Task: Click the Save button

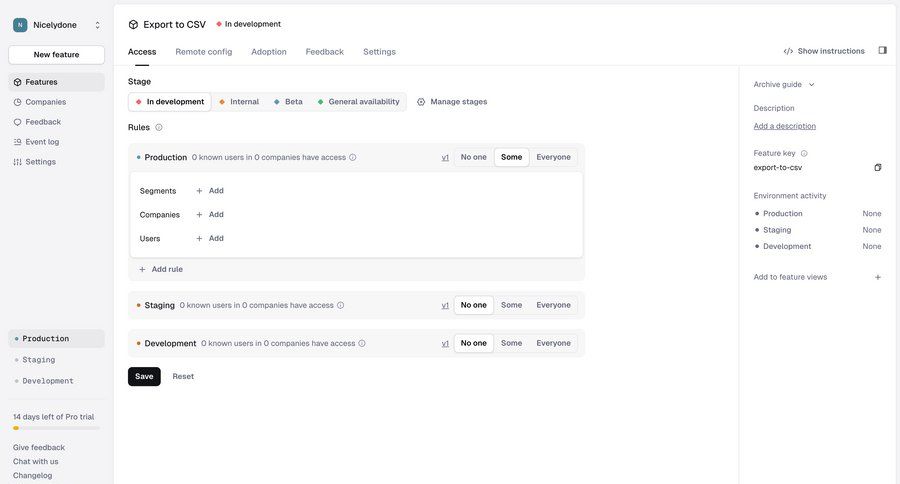Action: point(144,377)
